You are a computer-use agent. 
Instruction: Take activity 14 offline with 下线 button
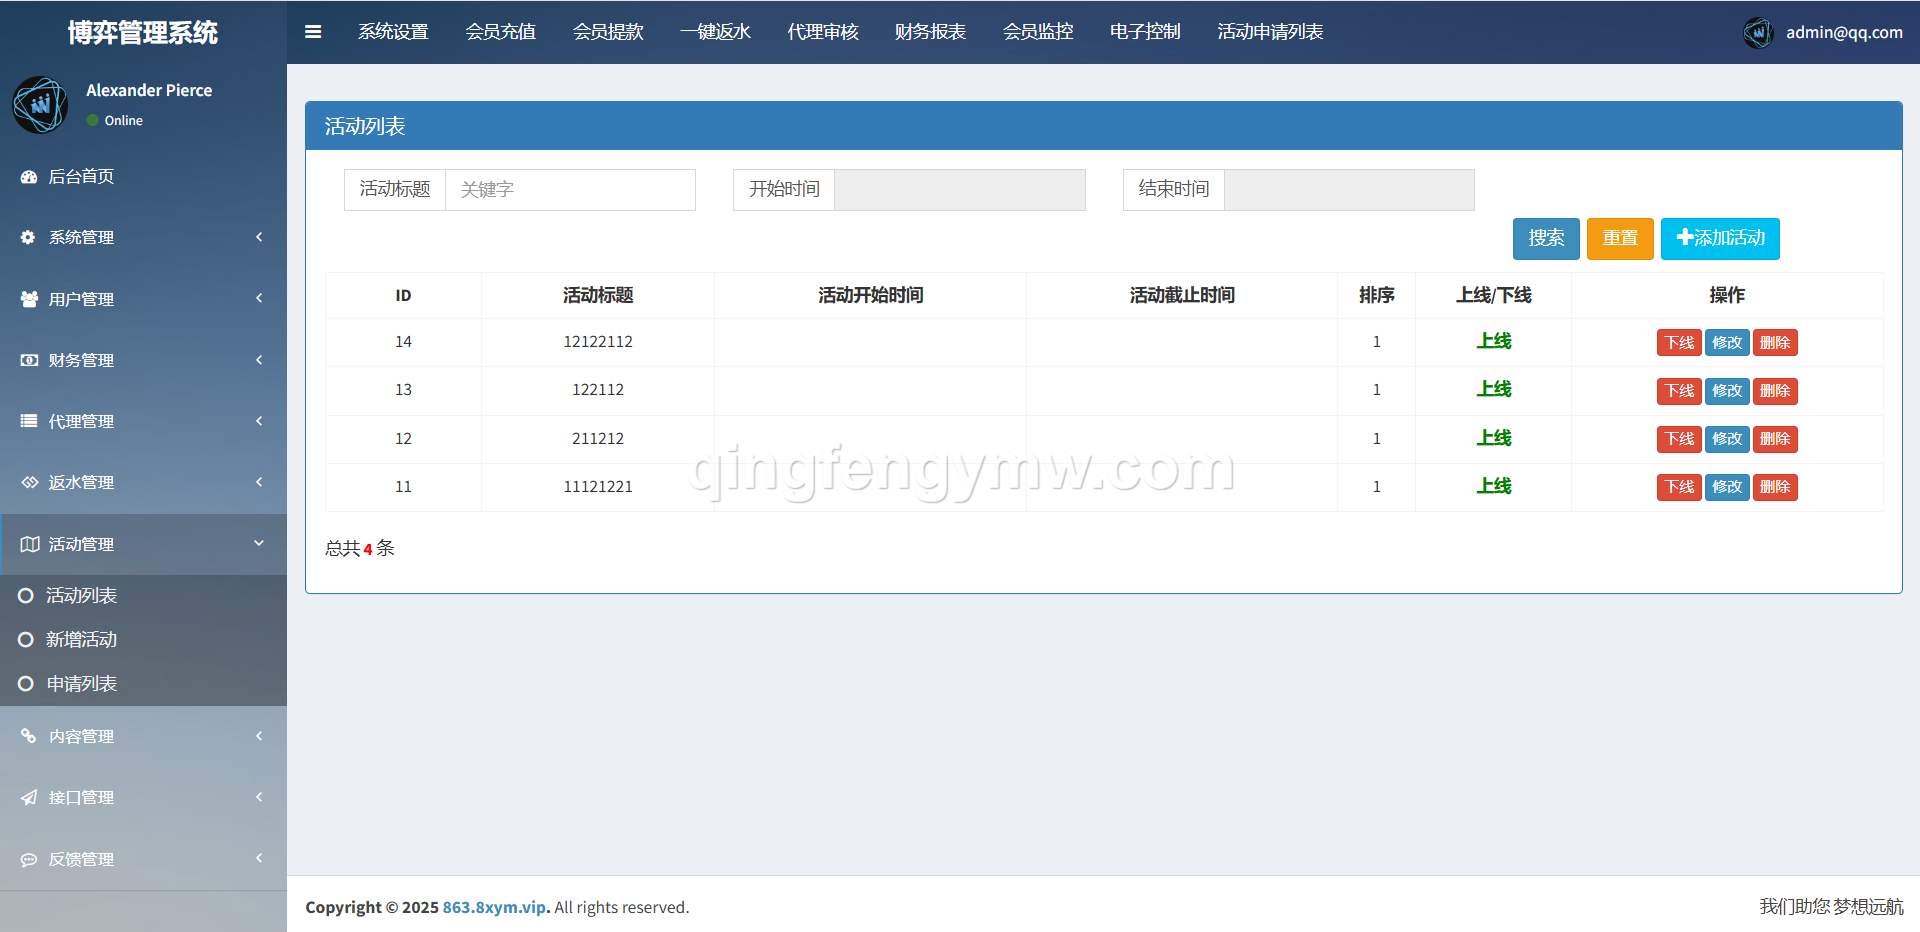point(1678,343)
